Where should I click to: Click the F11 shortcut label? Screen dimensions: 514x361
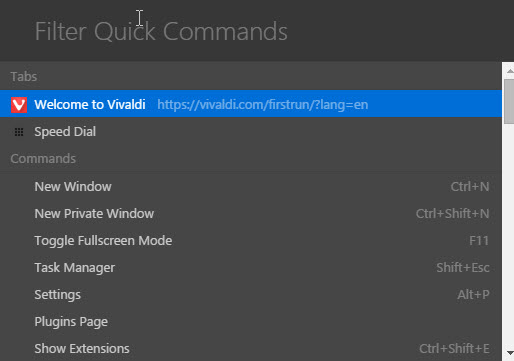coord(479,241)
